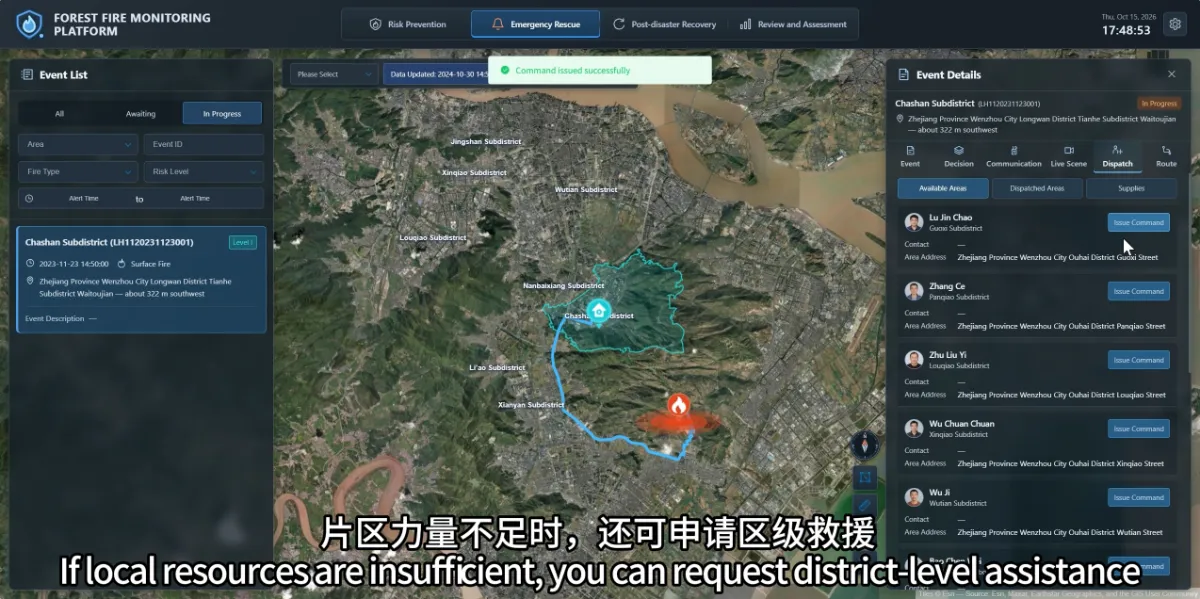Click Wu Chuan Chuan's avatar photo
This screenshot has width=1200, height=599.
[x=914, y=428]
